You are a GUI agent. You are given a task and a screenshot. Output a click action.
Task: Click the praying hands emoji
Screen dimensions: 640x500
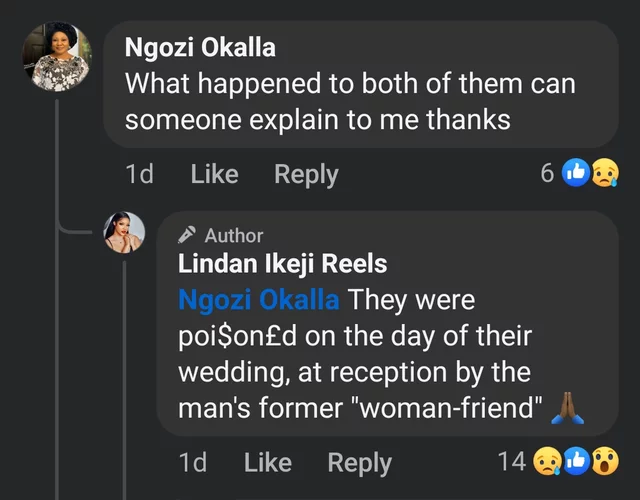pyautogui.click(x=565, y=409)
